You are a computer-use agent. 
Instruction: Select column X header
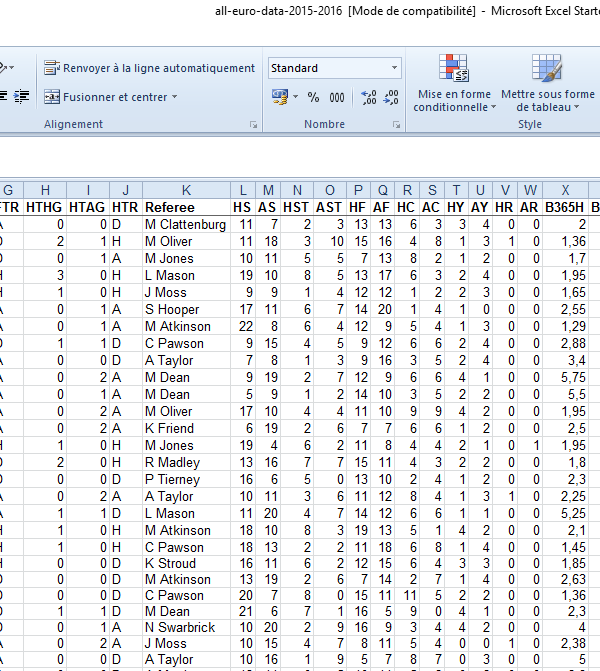tap(566, 190)
